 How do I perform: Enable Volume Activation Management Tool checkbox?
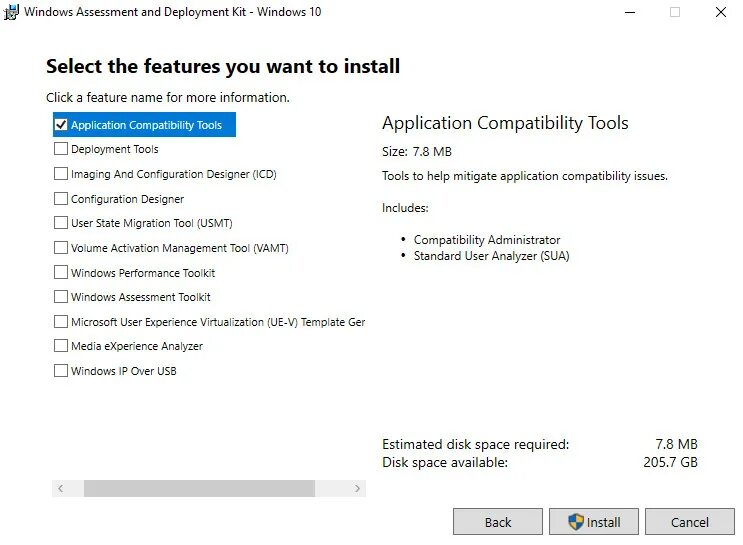coord(61,248)
